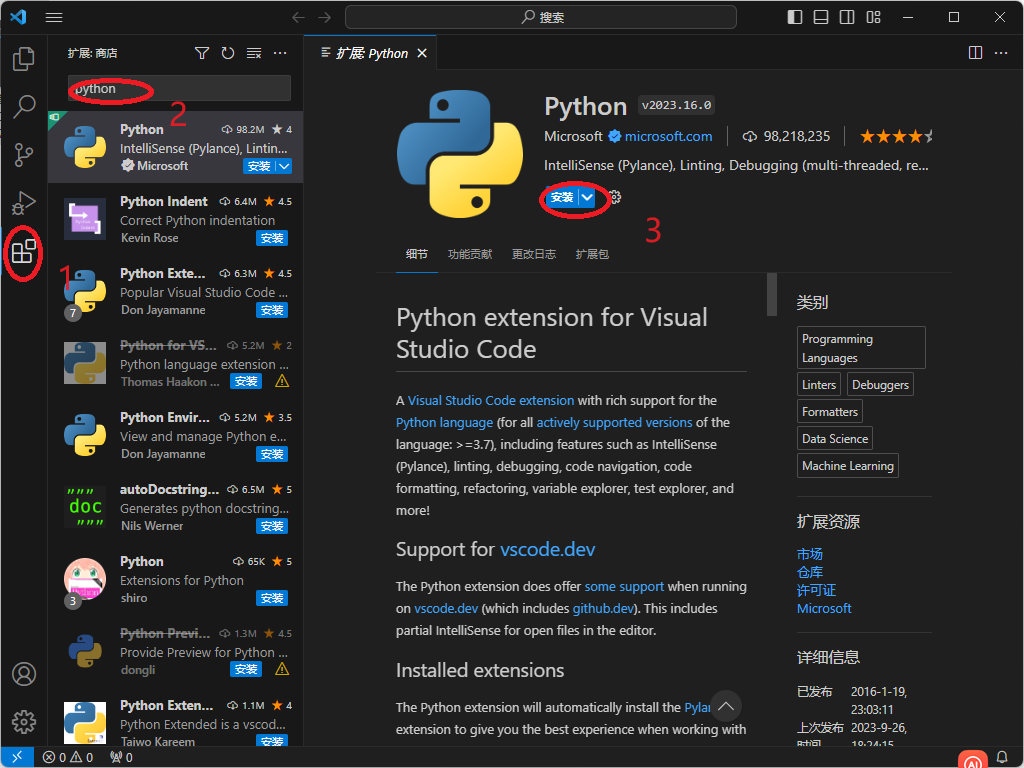This screenshot has width=1024, height=768.
Task: Select the Formatters category tag
Action: coord(829,412)
